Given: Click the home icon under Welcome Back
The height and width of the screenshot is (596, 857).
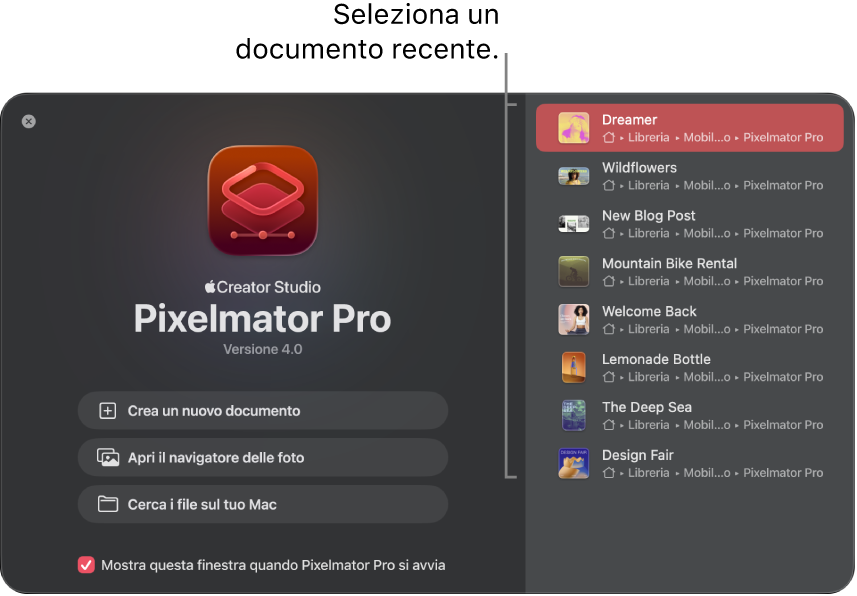Looking at the screenshot, I should [x=609, y=329].
